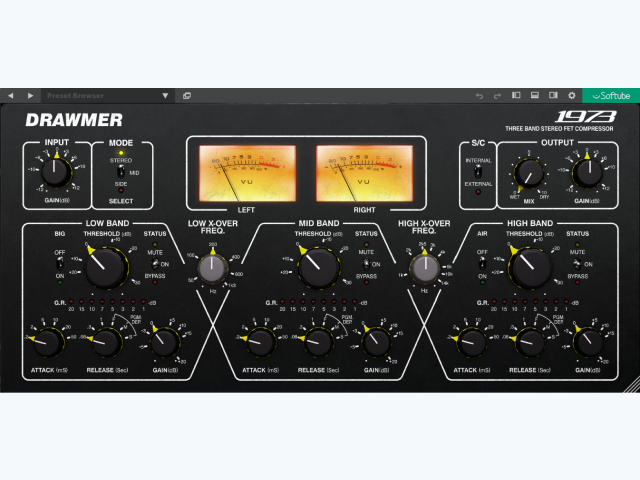Flip the Mode stereo/mid-side switch

click(x=121, y=172)
